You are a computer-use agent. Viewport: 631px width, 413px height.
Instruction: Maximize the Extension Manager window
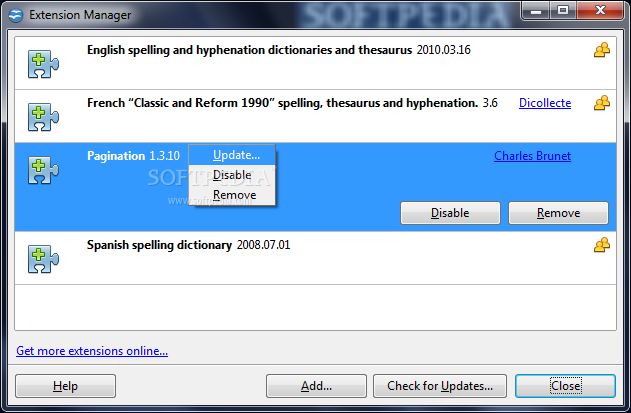pos(563,10)
